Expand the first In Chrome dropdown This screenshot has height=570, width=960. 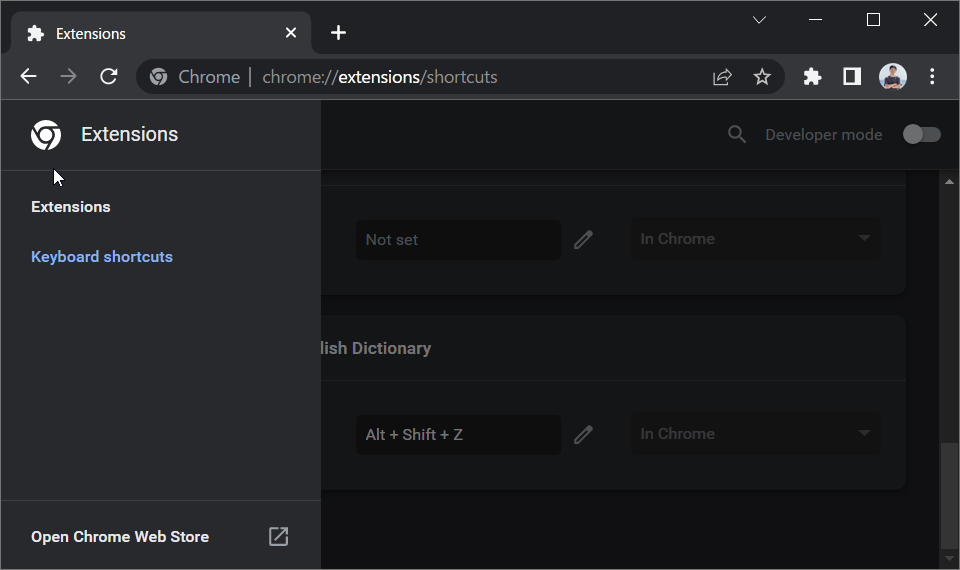(756, 239)
